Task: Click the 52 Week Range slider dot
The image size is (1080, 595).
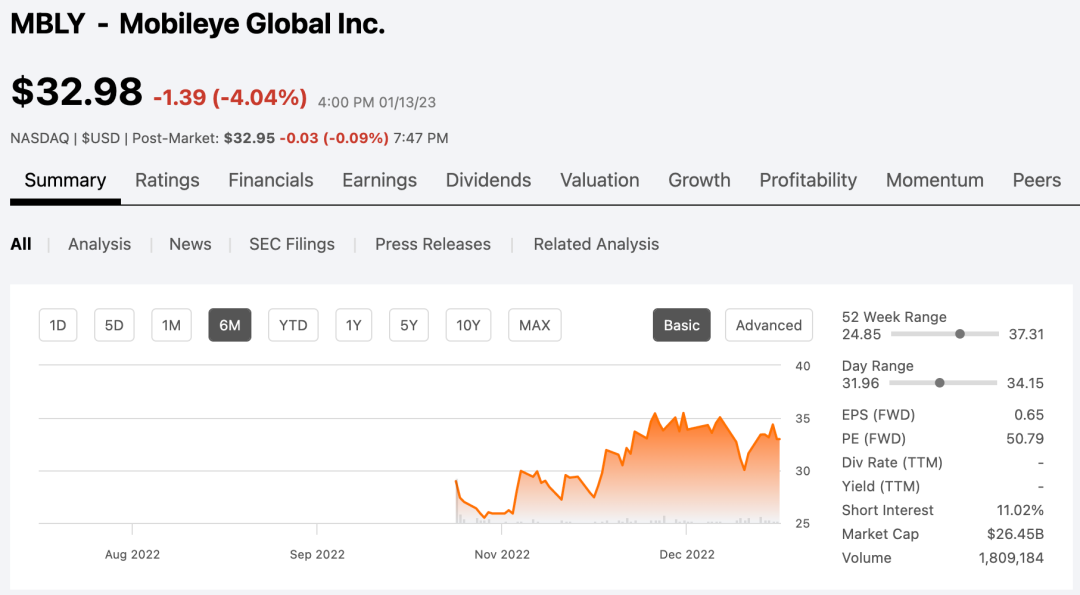Action: coord(960,334)
